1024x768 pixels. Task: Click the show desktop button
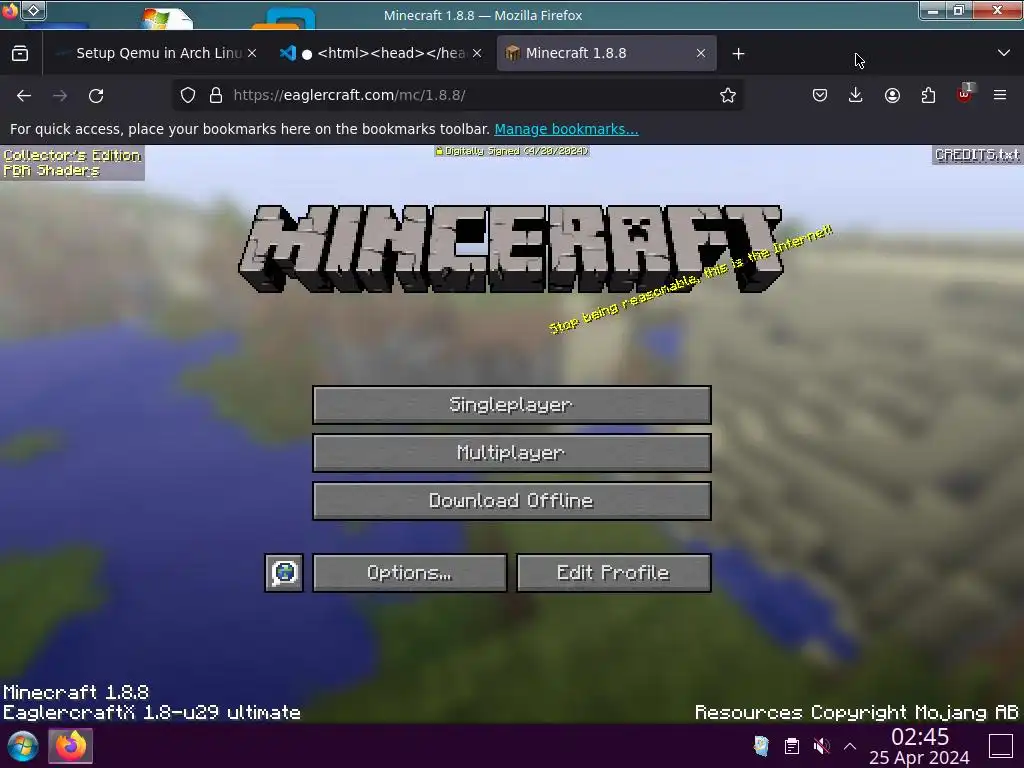(x=1000, y=746)
